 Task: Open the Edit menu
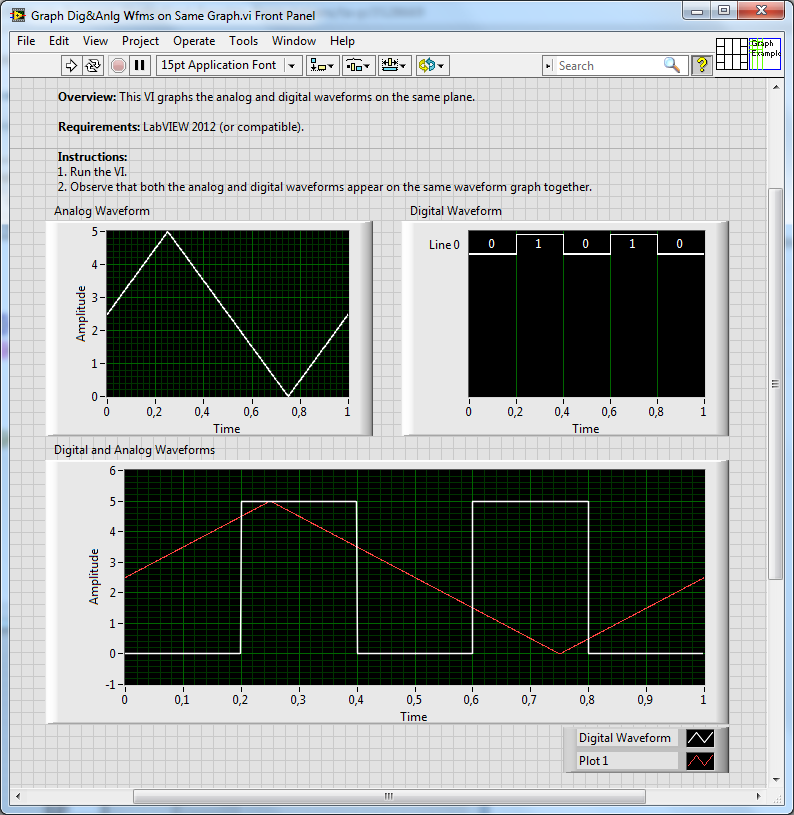59,41
